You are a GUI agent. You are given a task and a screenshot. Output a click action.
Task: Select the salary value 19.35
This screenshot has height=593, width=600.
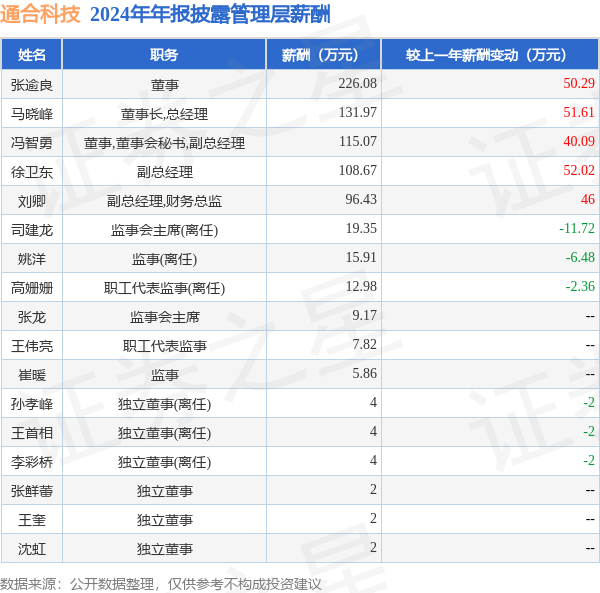(x=361, y=229)
